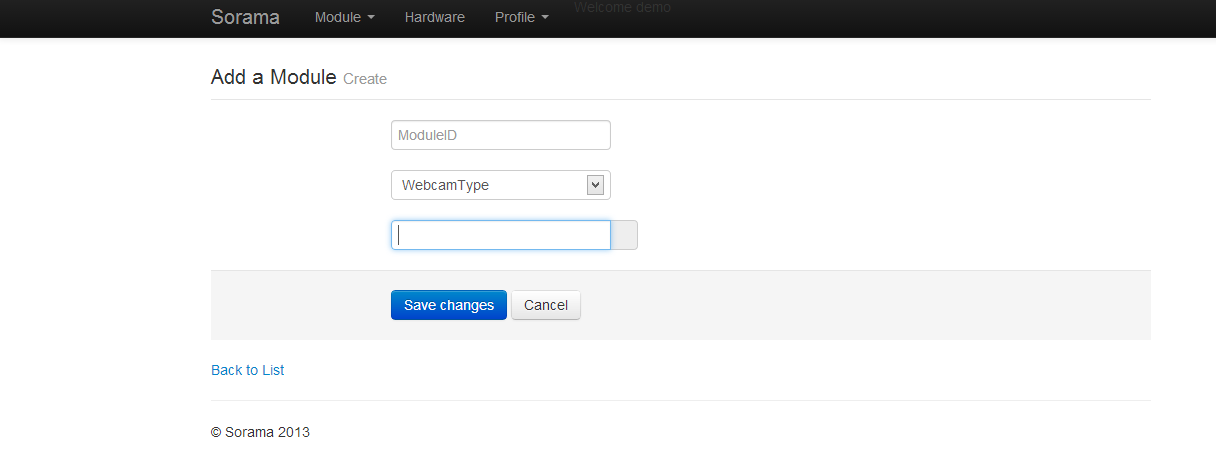1216x468 pixels.
Task: Open the Profile menu
Action: (x=516, y=17)
